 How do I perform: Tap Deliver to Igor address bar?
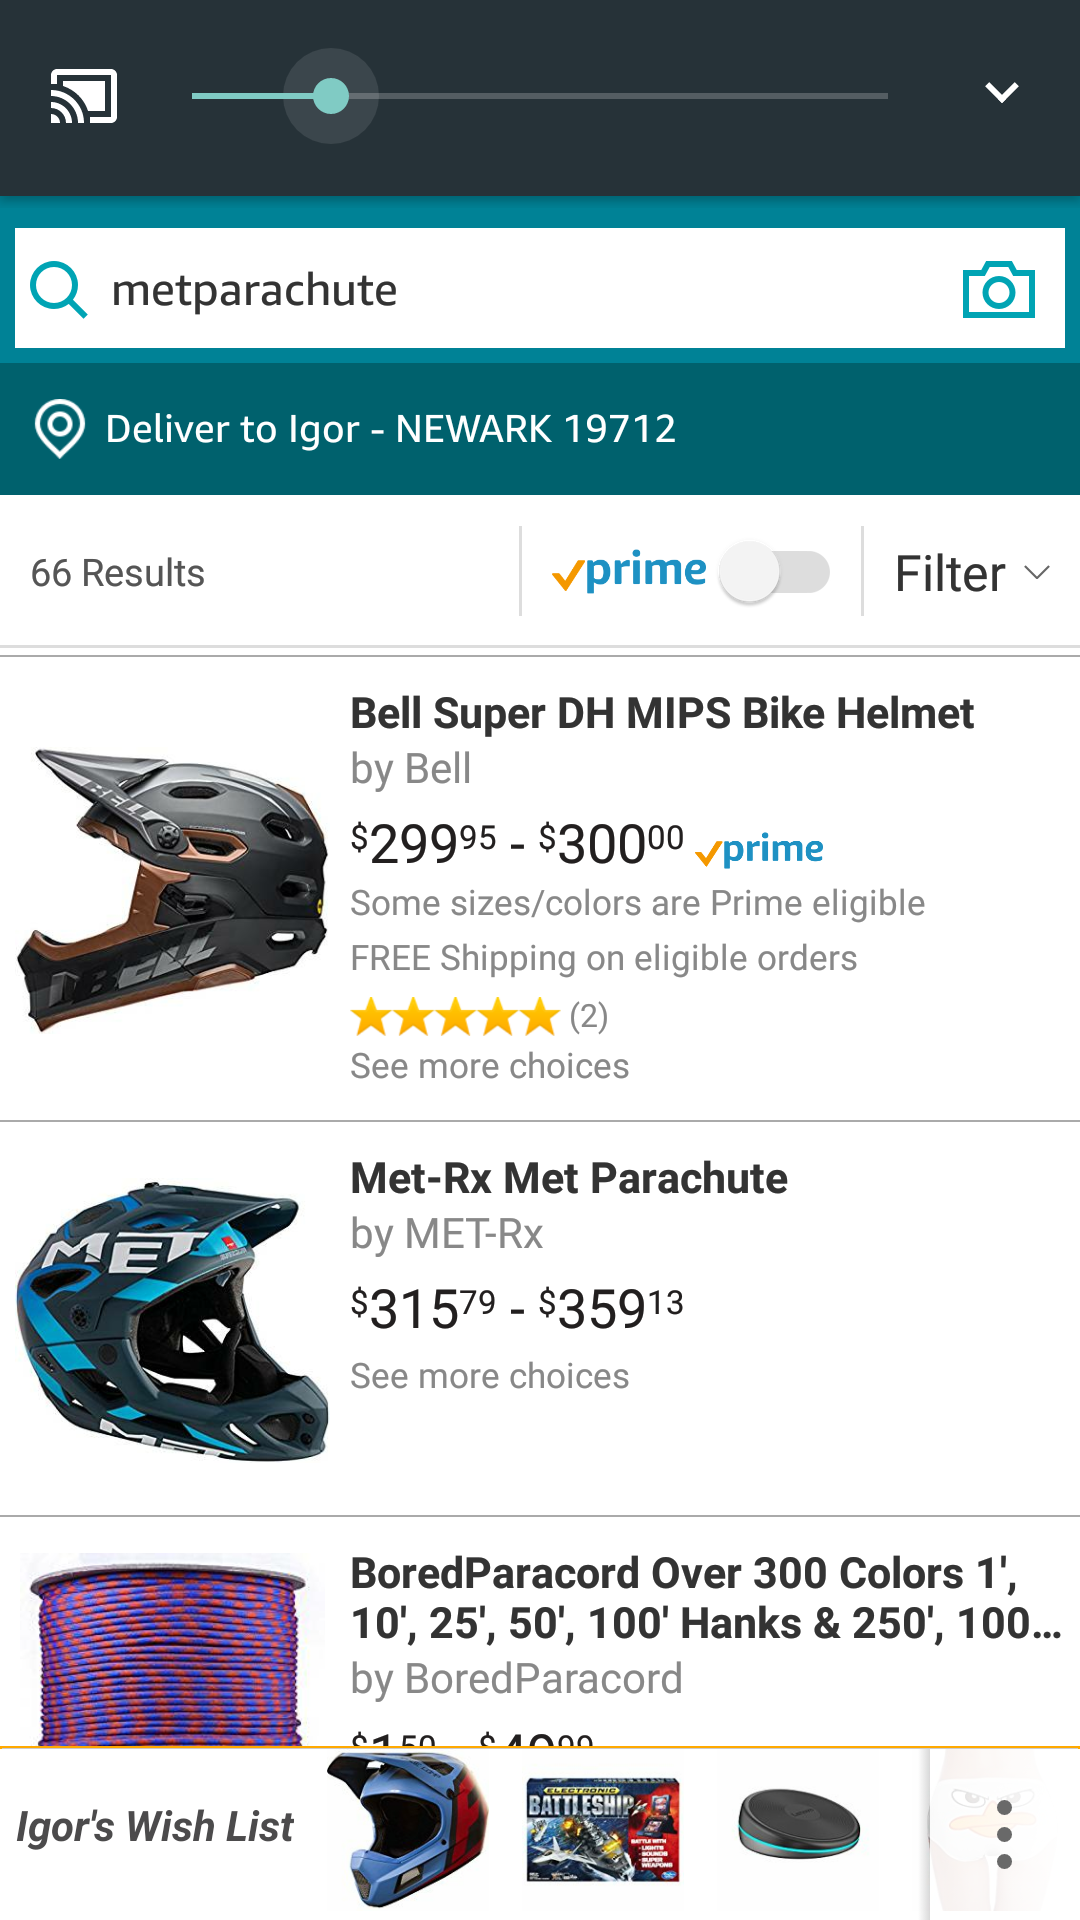click(x=390, y=429)
